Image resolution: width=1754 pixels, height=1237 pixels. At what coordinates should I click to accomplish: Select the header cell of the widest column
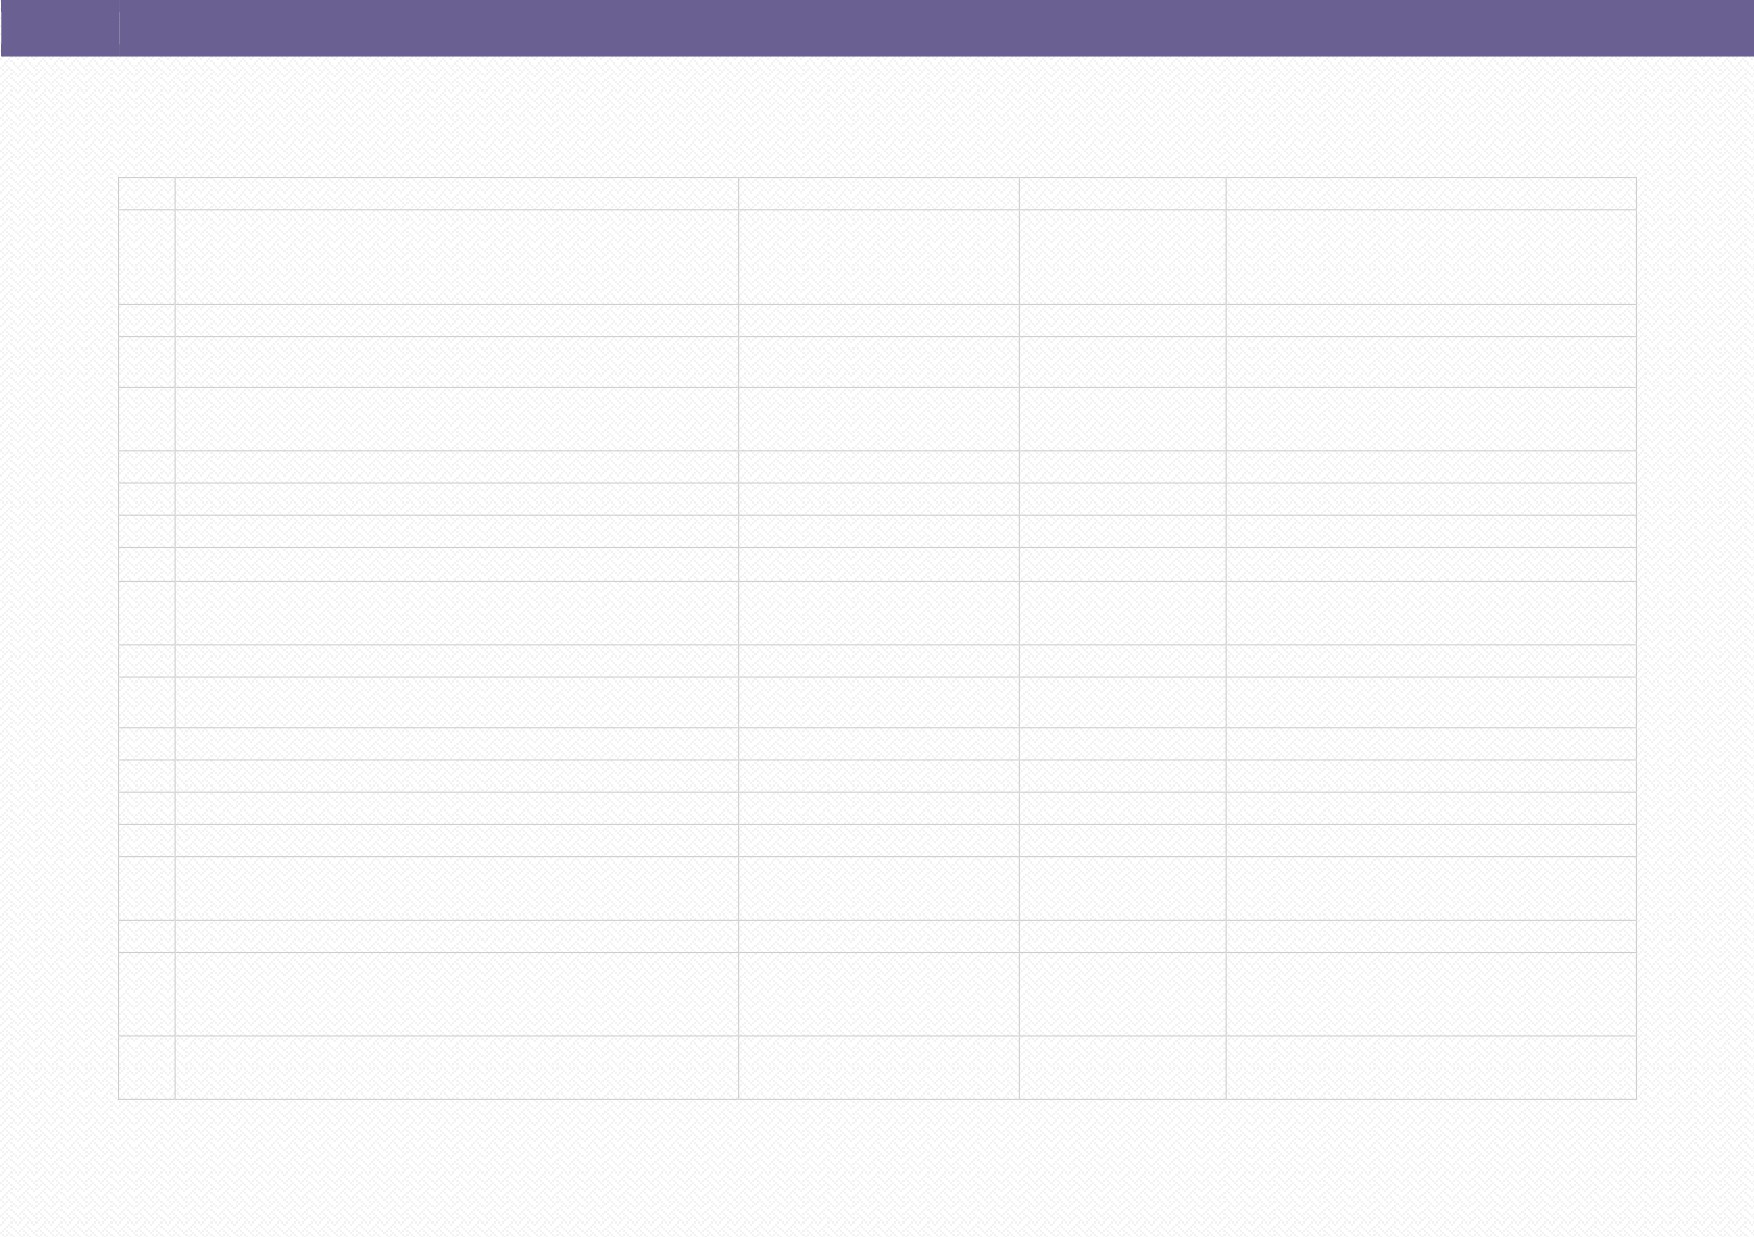click(x=457, y=193)
